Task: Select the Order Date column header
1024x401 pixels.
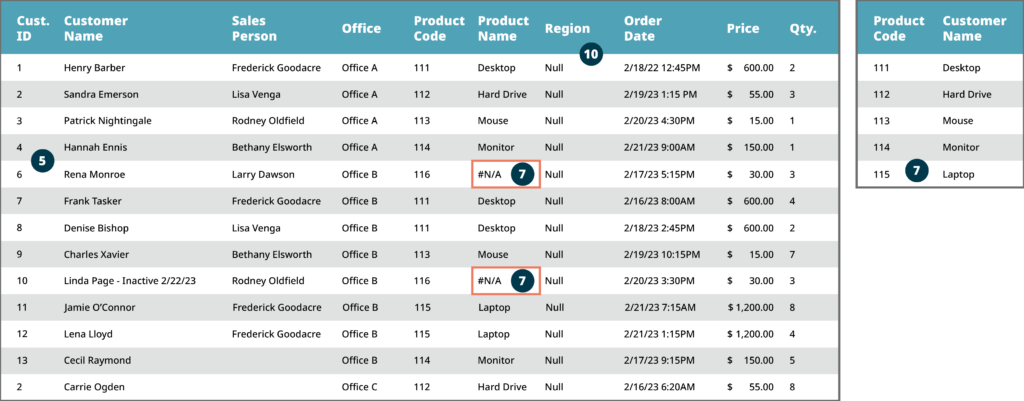Action: (x=640, y=28)
